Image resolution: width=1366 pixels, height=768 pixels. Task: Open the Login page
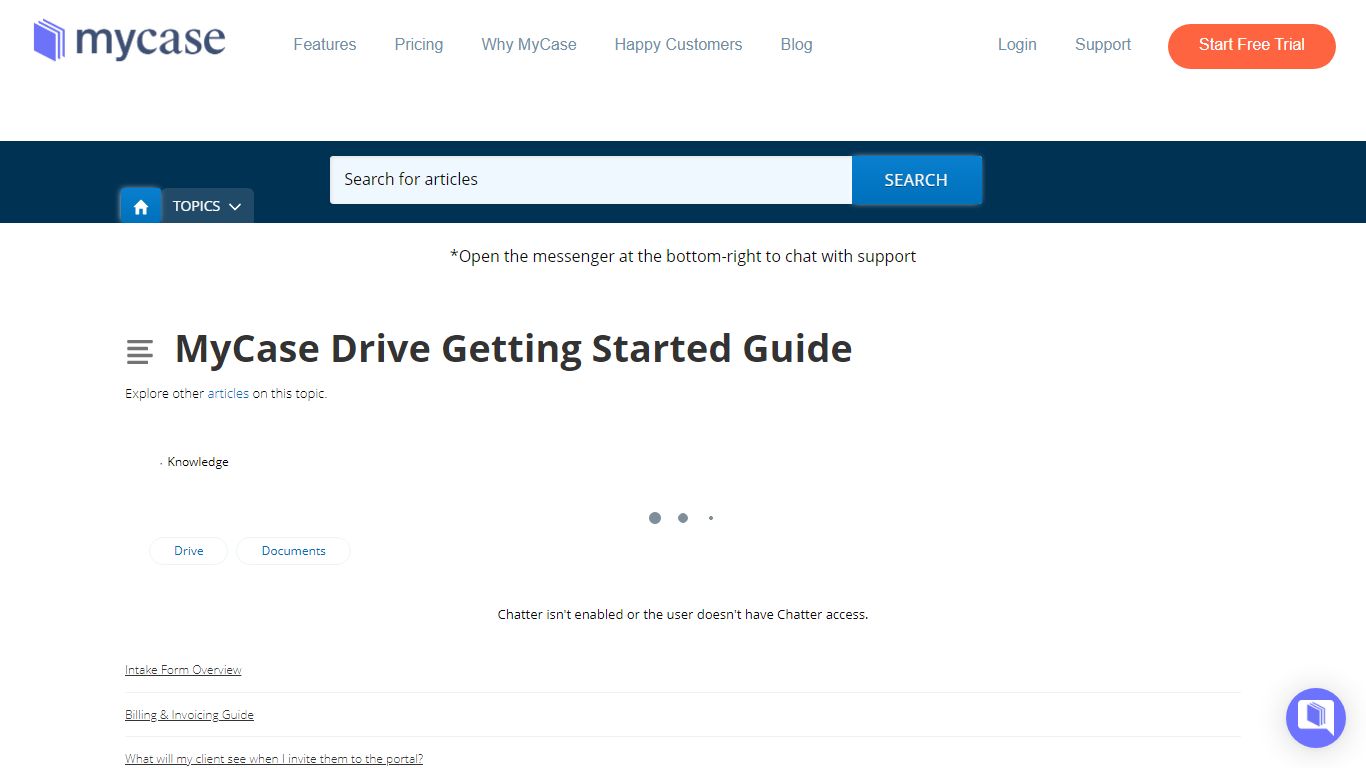pyautogui.click(x=1017, y=44)
